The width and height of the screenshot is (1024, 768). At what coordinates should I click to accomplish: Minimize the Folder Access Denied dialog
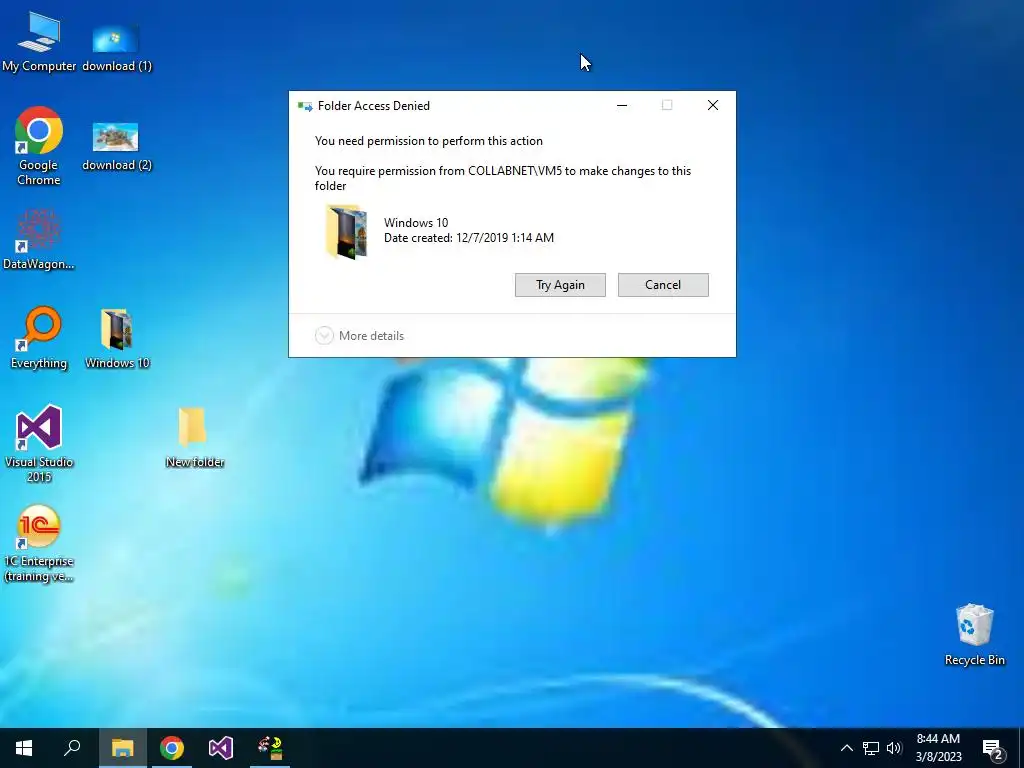622,105
